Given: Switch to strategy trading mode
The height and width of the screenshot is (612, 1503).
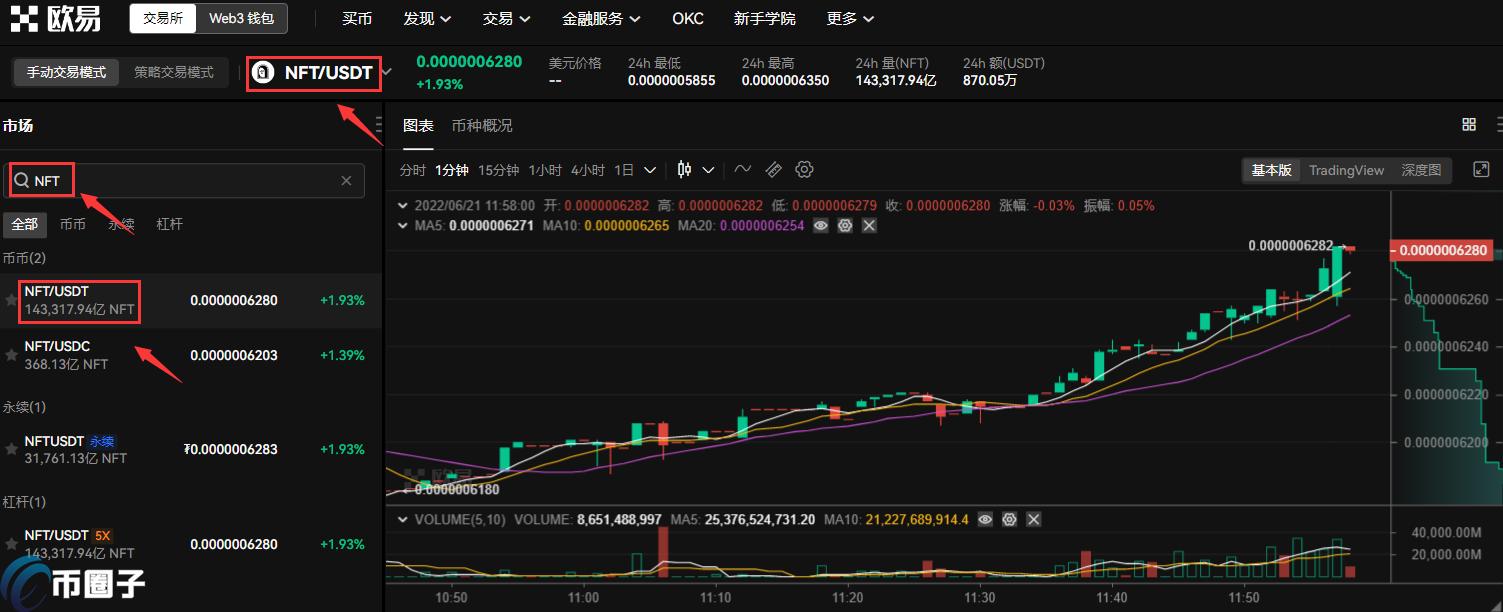Looking at the screenshot, I should coord(174,73).
